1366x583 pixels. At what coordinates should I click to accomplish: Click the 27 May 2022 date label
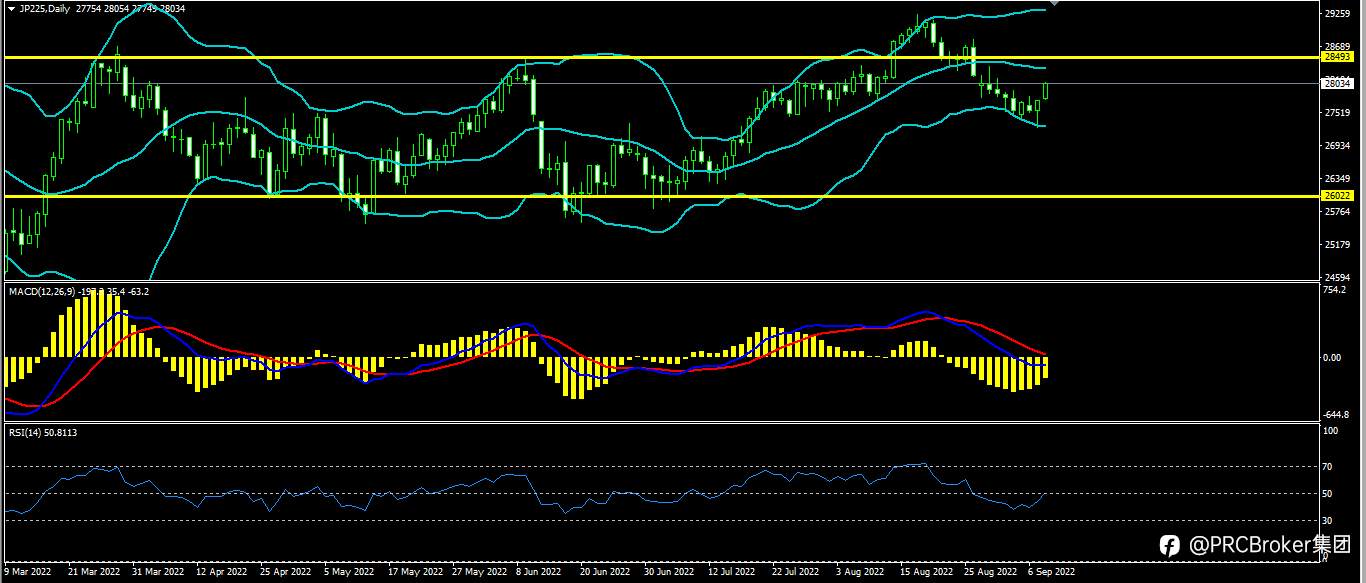[x=479, y=573]
